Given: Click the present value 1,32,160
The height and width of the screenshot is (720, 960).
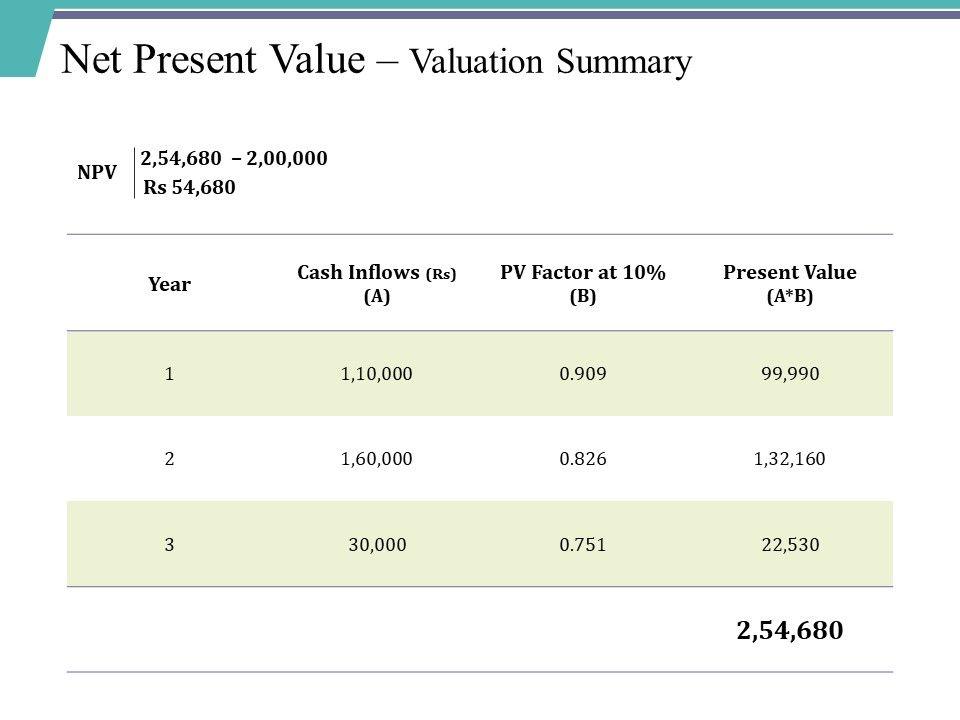Looking at the screenshot, I should [x=789, y=458].
